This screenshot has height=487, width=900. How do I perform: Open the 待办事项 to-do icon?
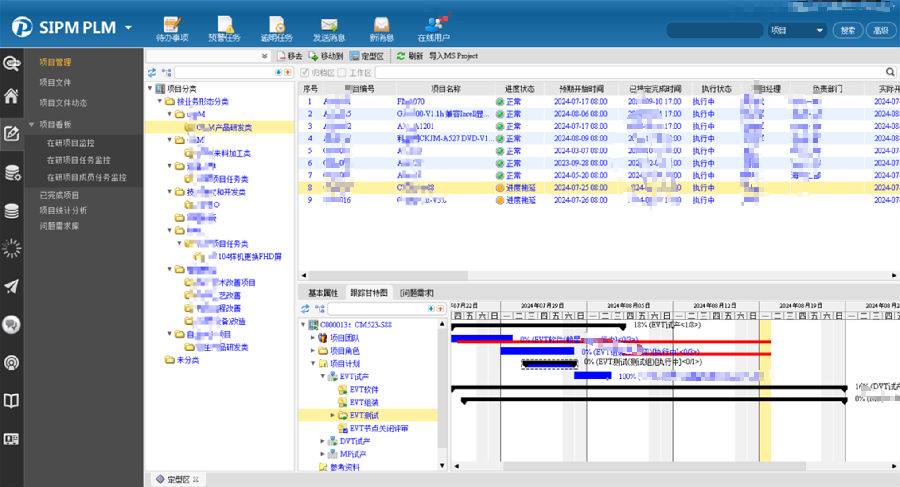point(171,23)
